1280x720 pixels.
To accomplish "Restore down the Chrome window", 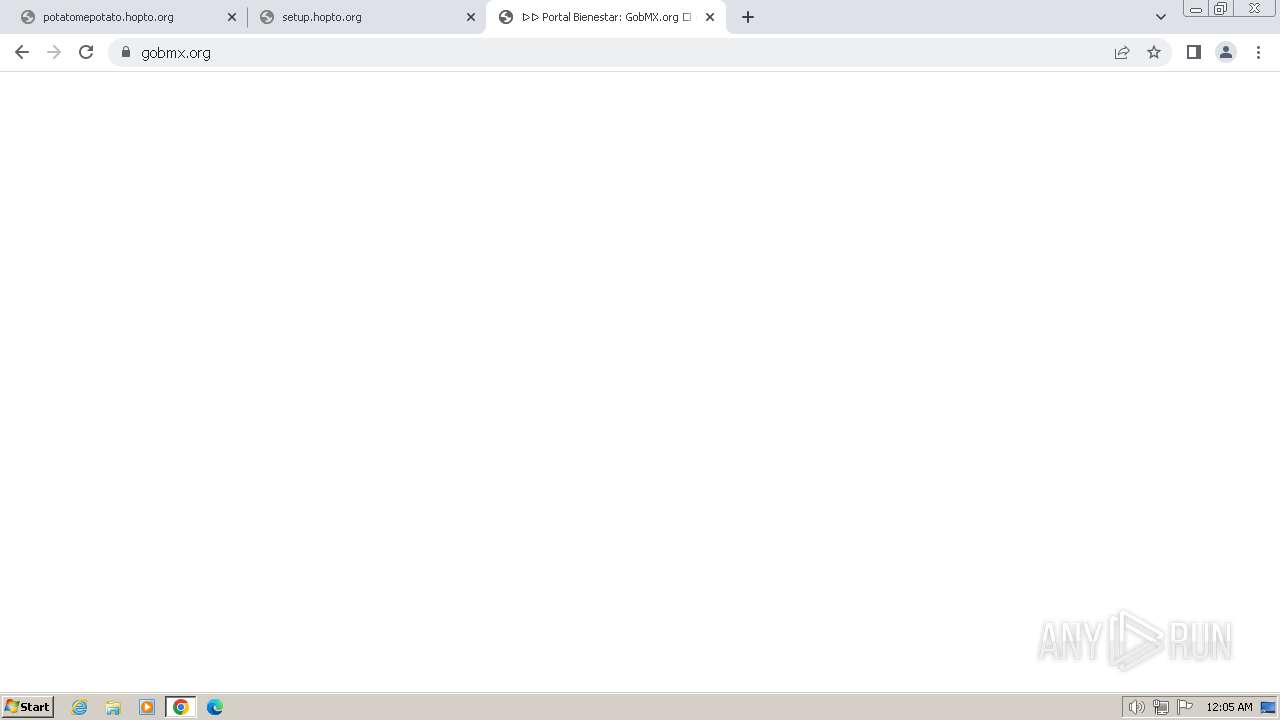I will click(x=1221, y=9).
